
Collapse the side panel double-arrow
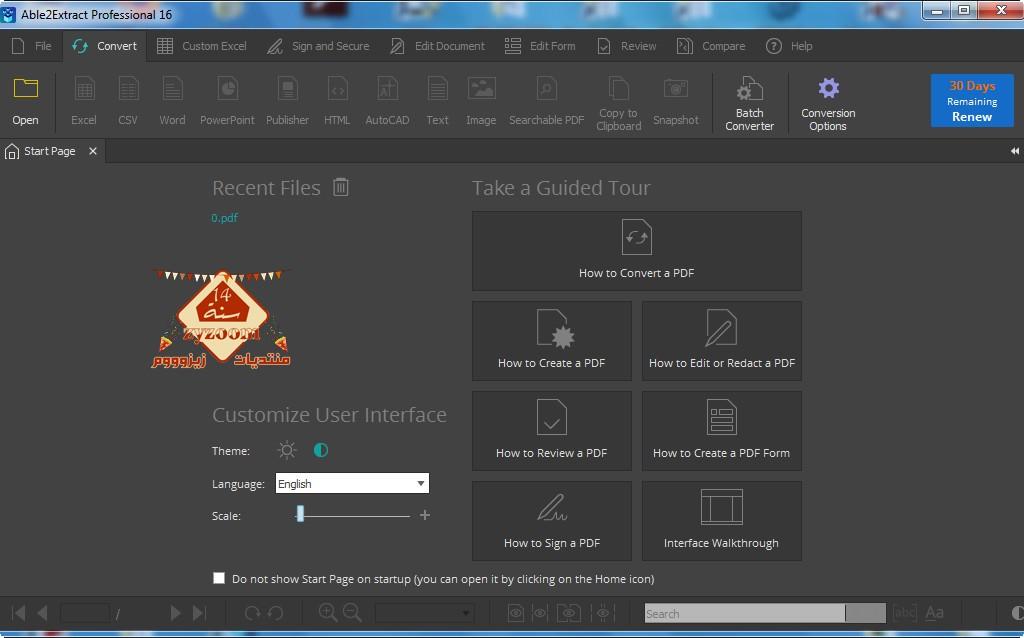[1015, 151]
